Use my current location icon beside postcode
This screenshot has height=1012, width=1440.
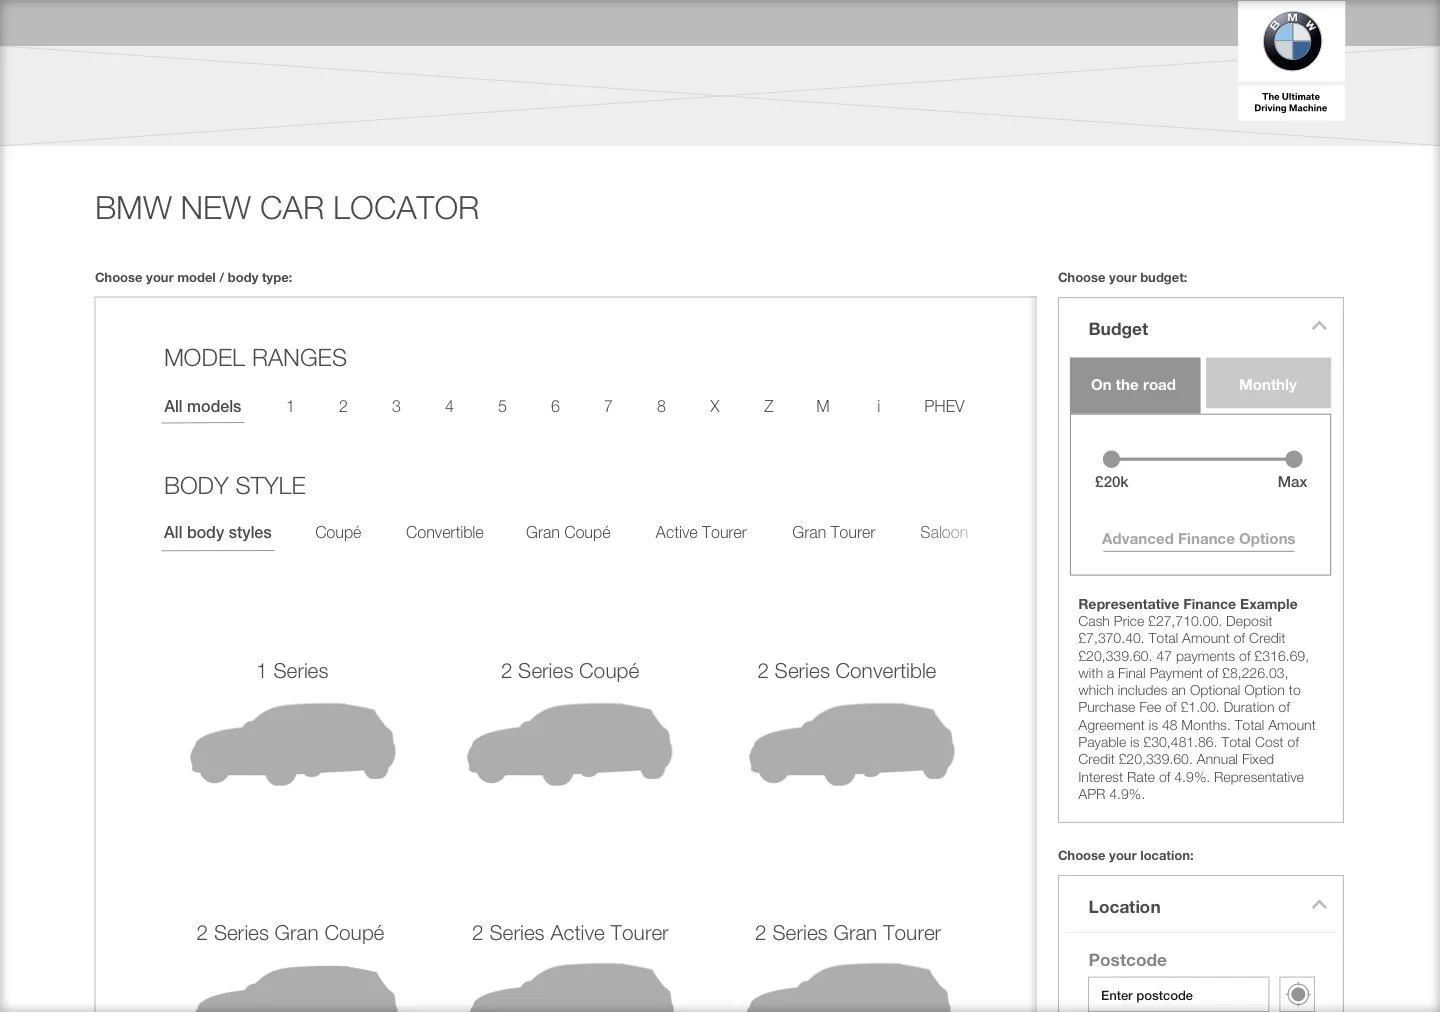[1297, 995]
